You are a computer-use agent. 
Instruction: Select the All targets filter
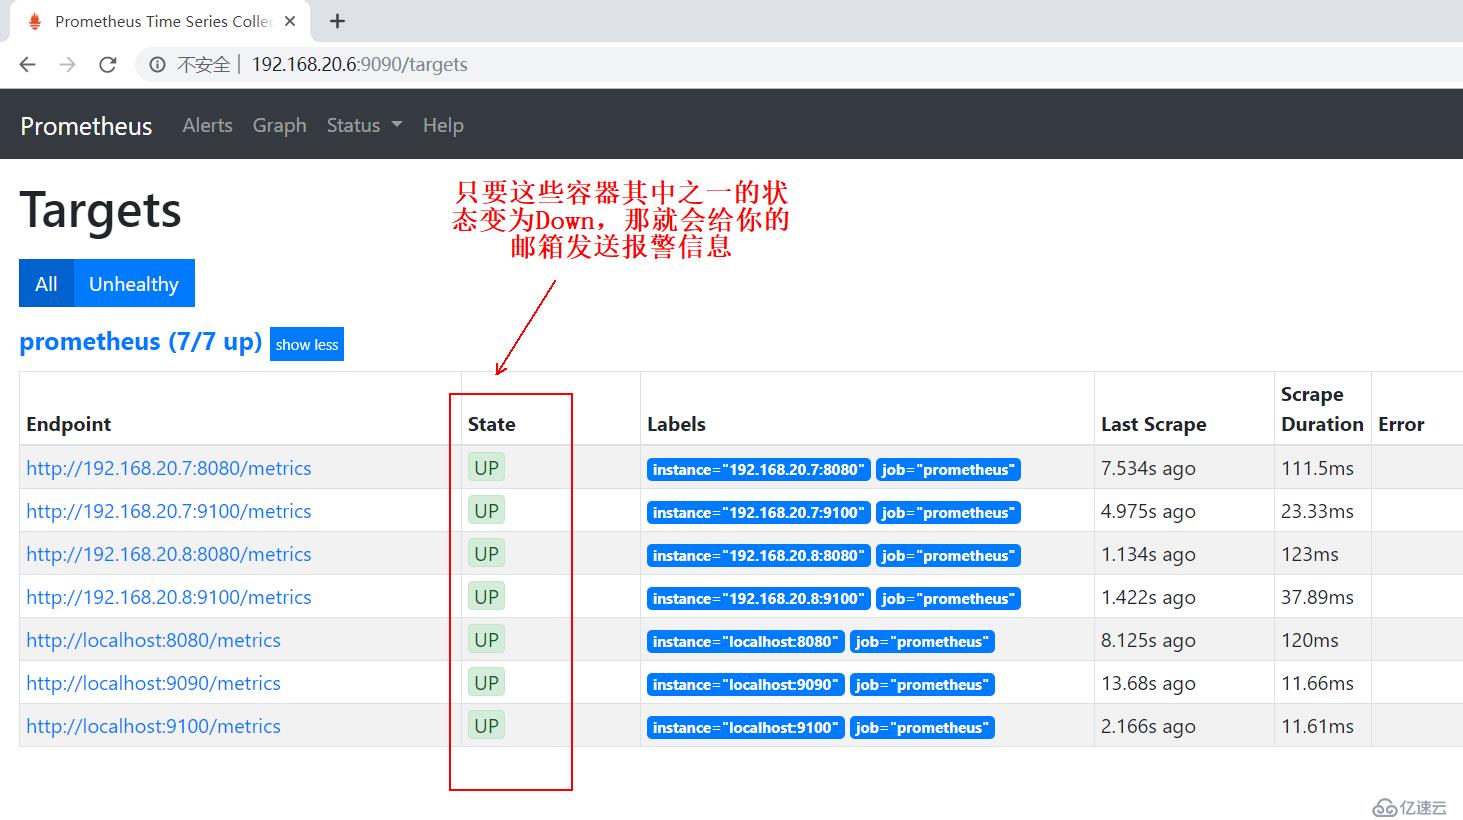pyautogui.click(x=46, y=283)
